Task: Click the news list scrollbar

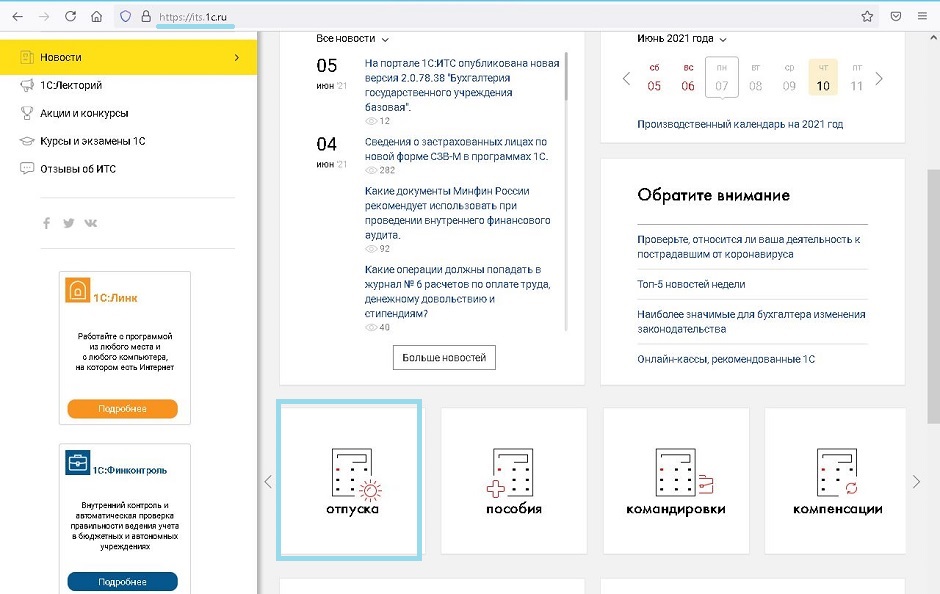Action: pyautogui.click(x=566, y=78)
